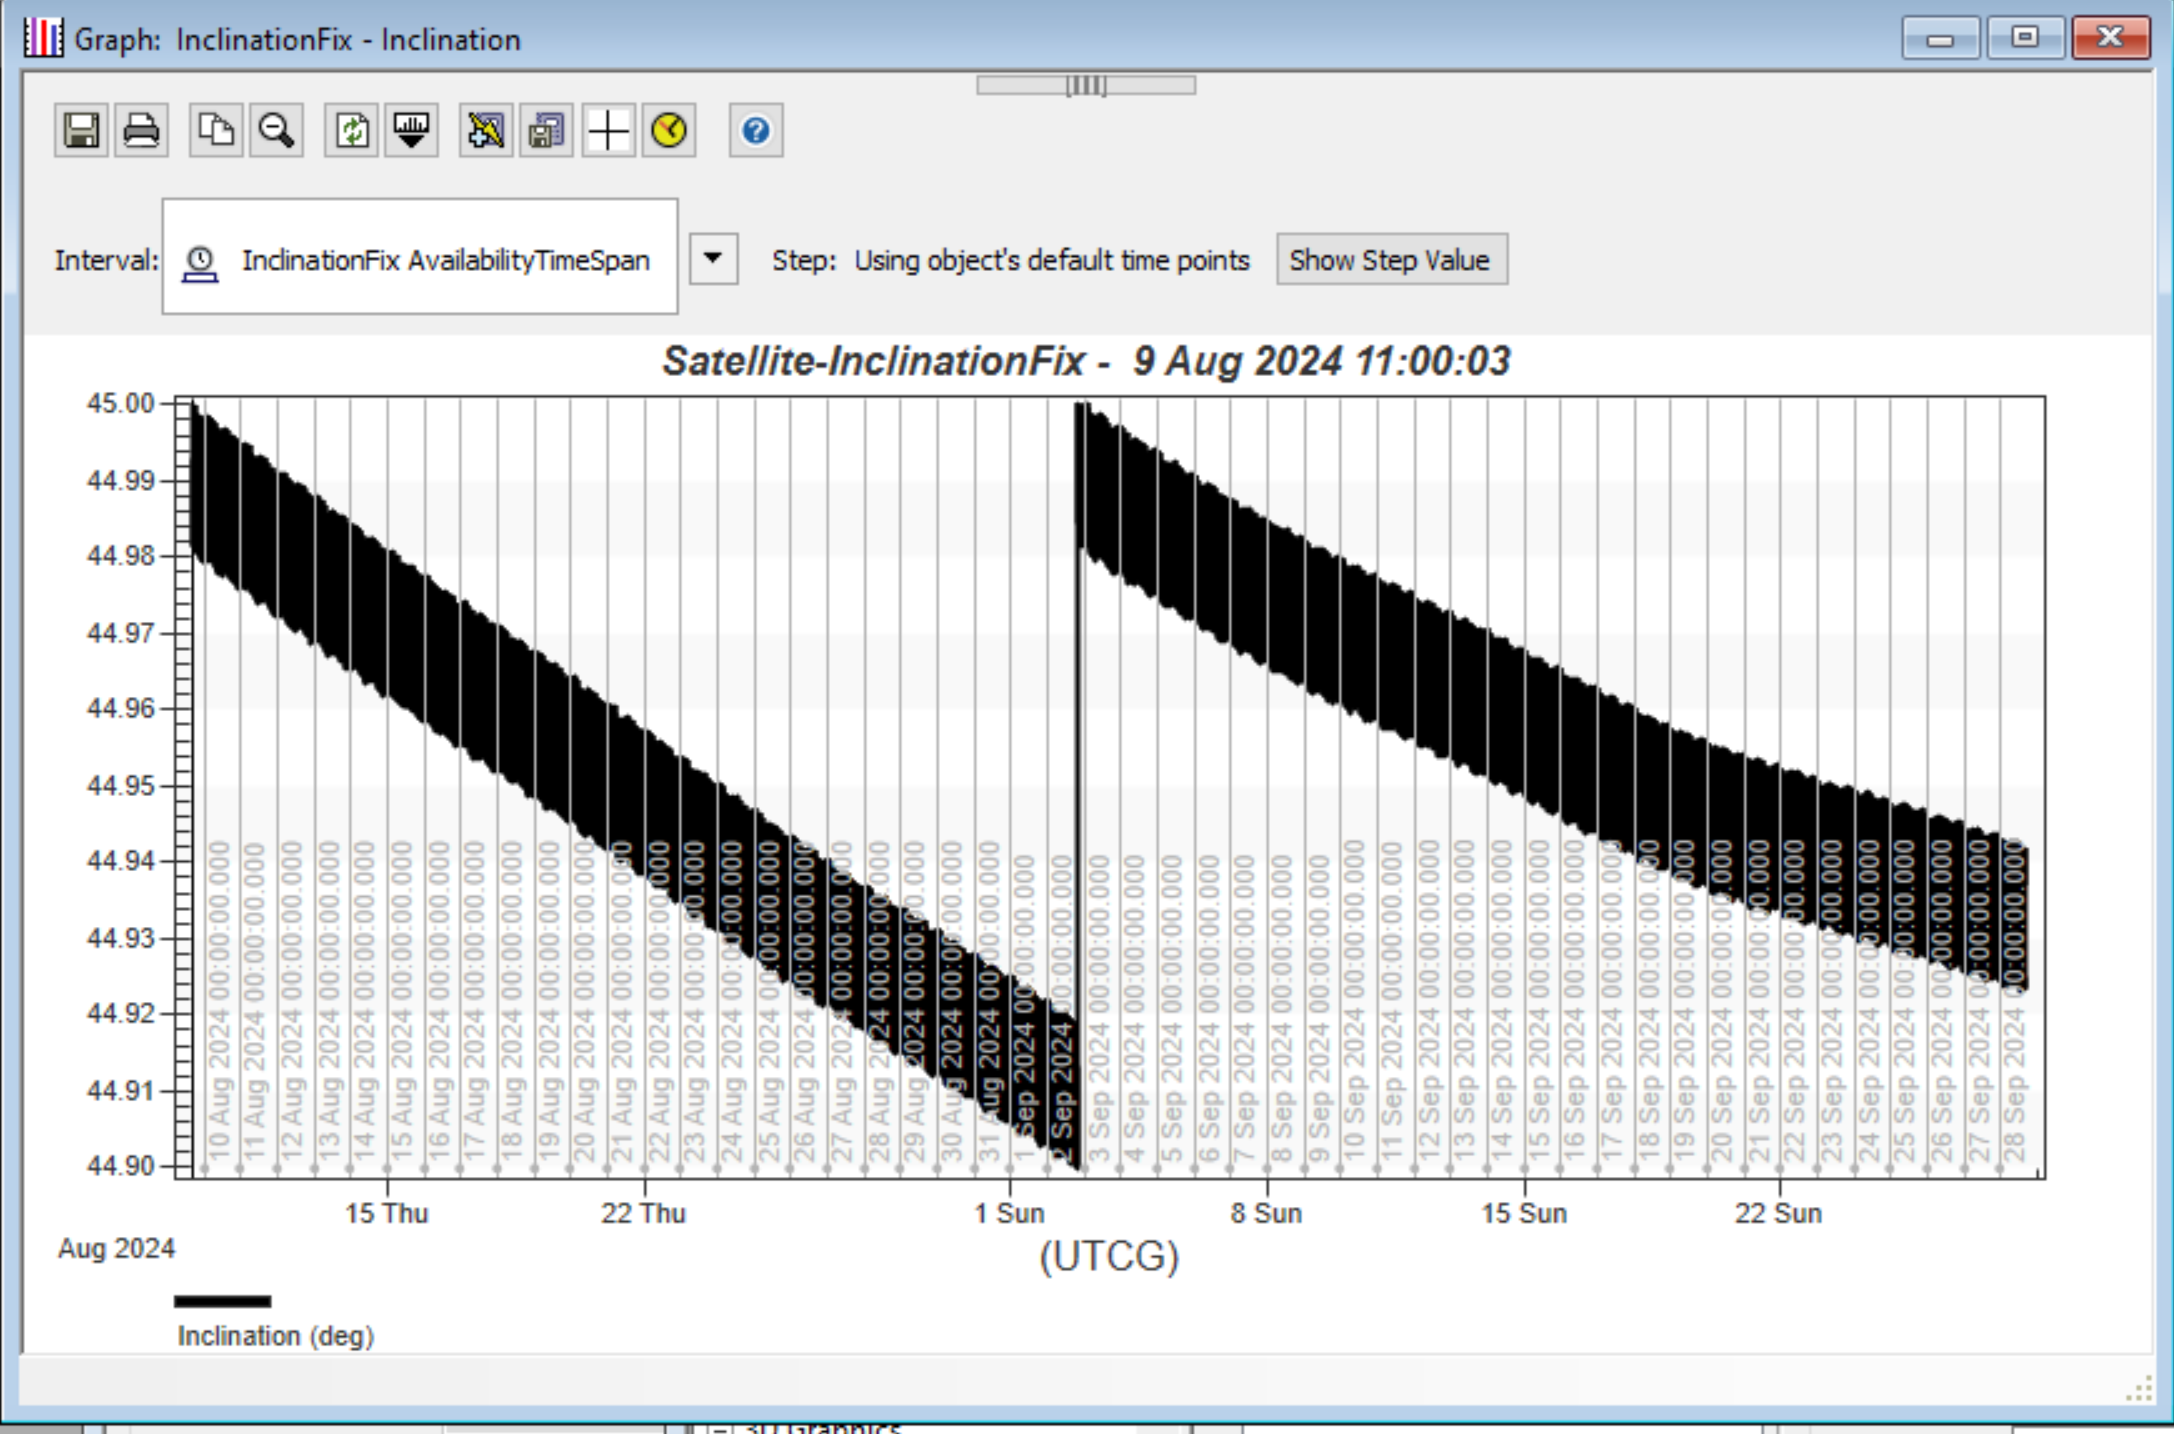The image size is (2174, 1434).
Task: Click the Inclination (deg) legend line swatch
Action: 222,1301
